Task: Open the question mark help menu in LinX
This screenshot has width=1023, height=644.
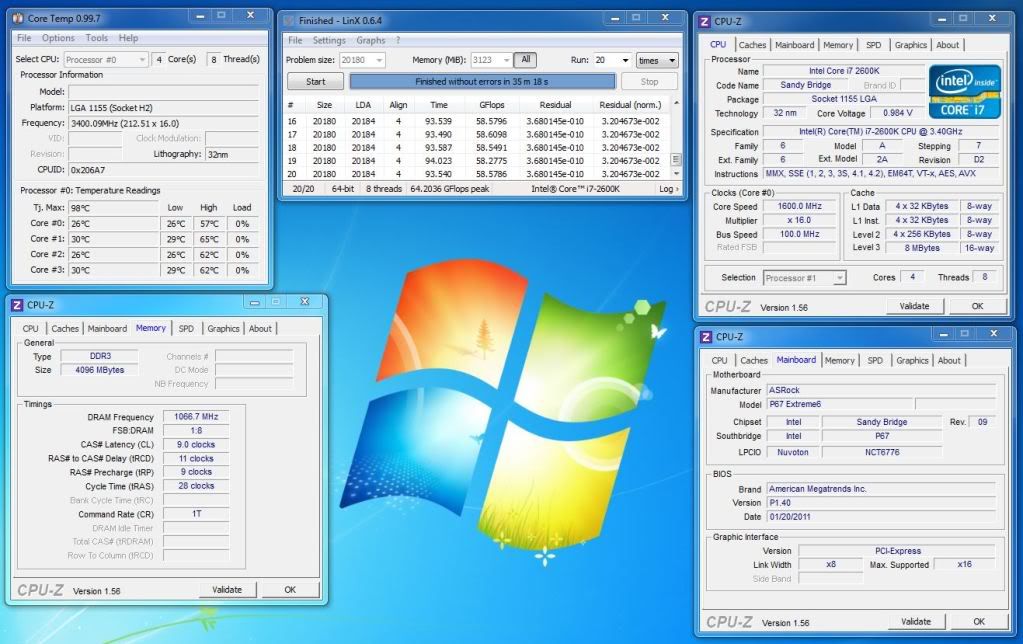Action: coord(397,40)
